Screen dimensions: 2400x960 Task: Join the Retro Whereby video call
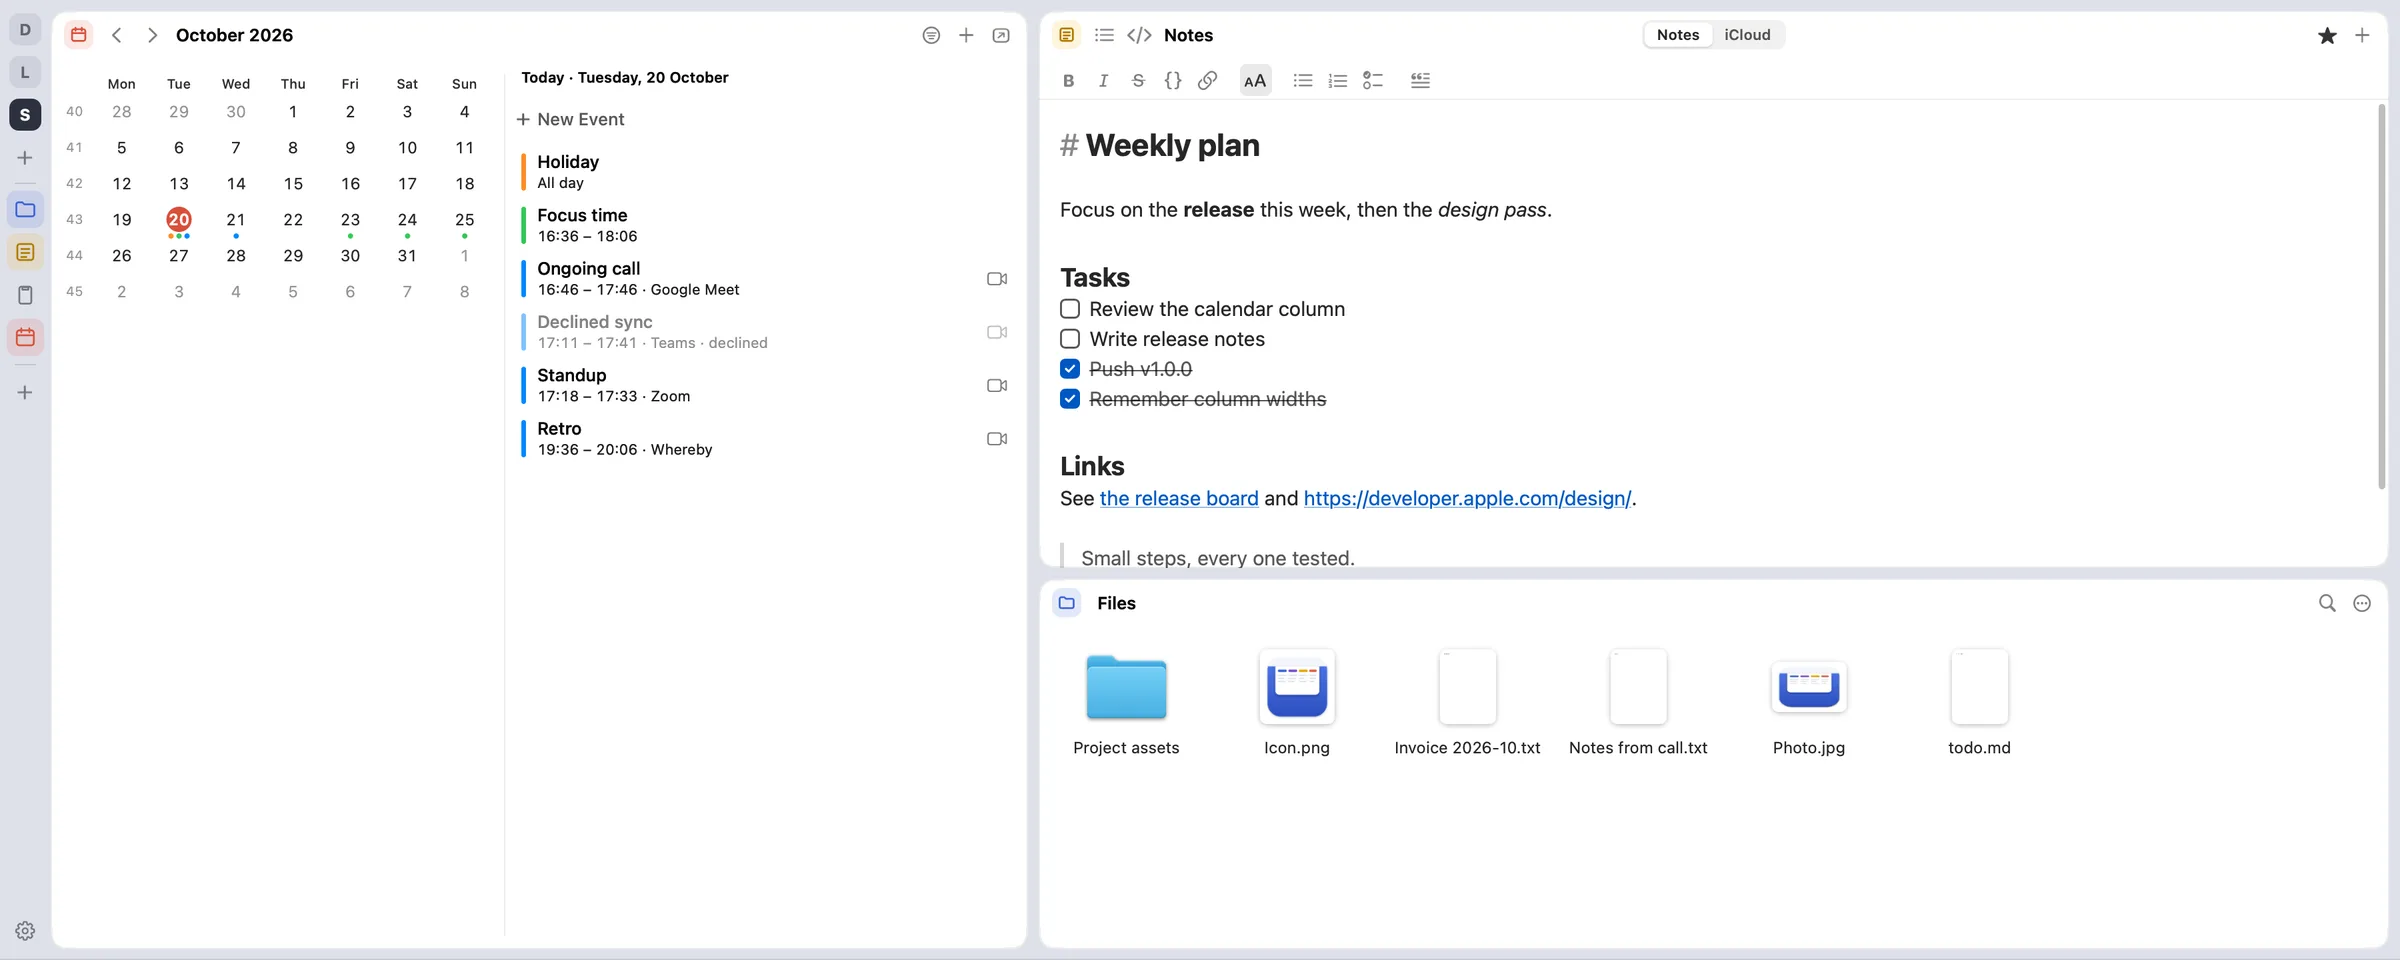click(997, 439)
